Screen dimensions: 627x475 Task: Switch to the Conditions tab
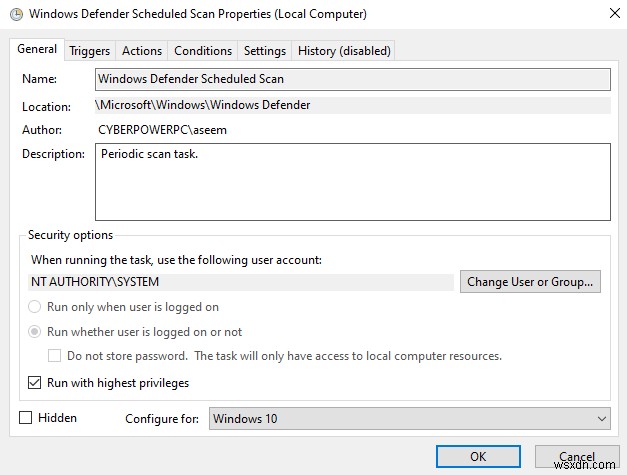coord(203,51)
